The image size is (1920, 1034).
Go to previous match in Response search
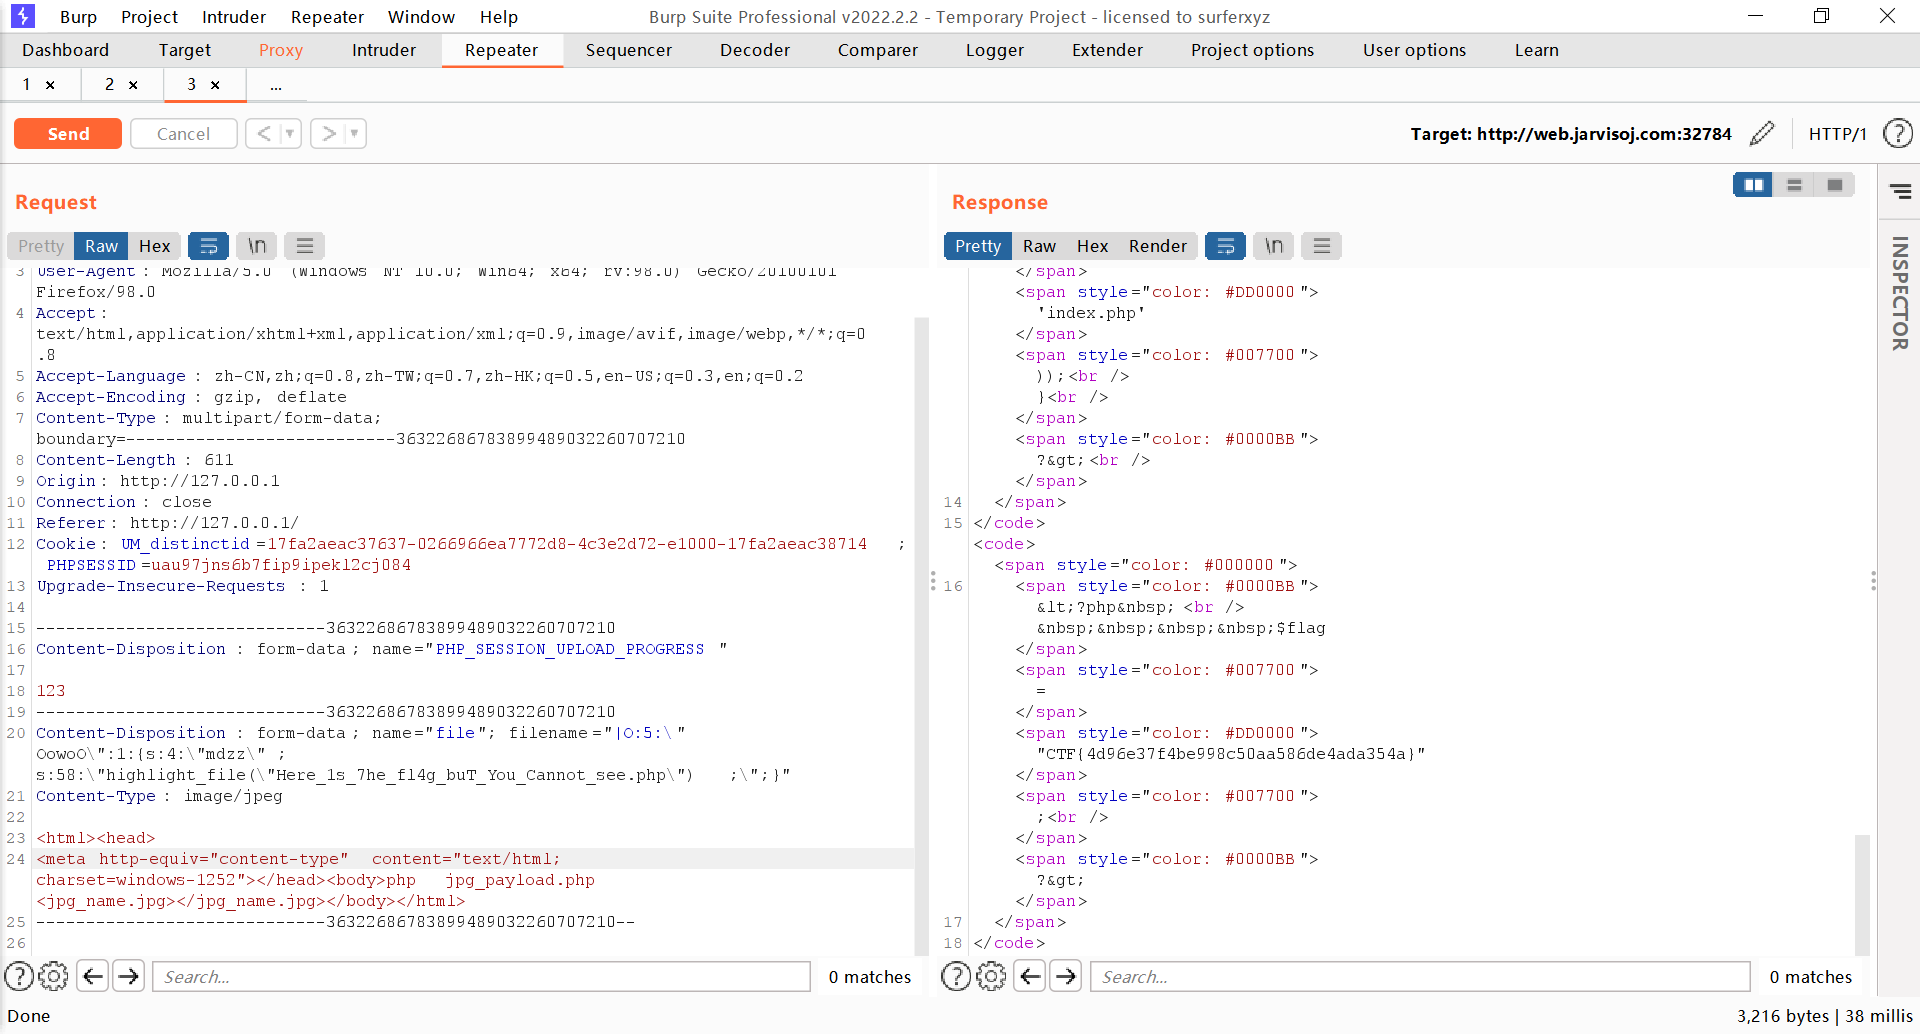(1030, 976)
